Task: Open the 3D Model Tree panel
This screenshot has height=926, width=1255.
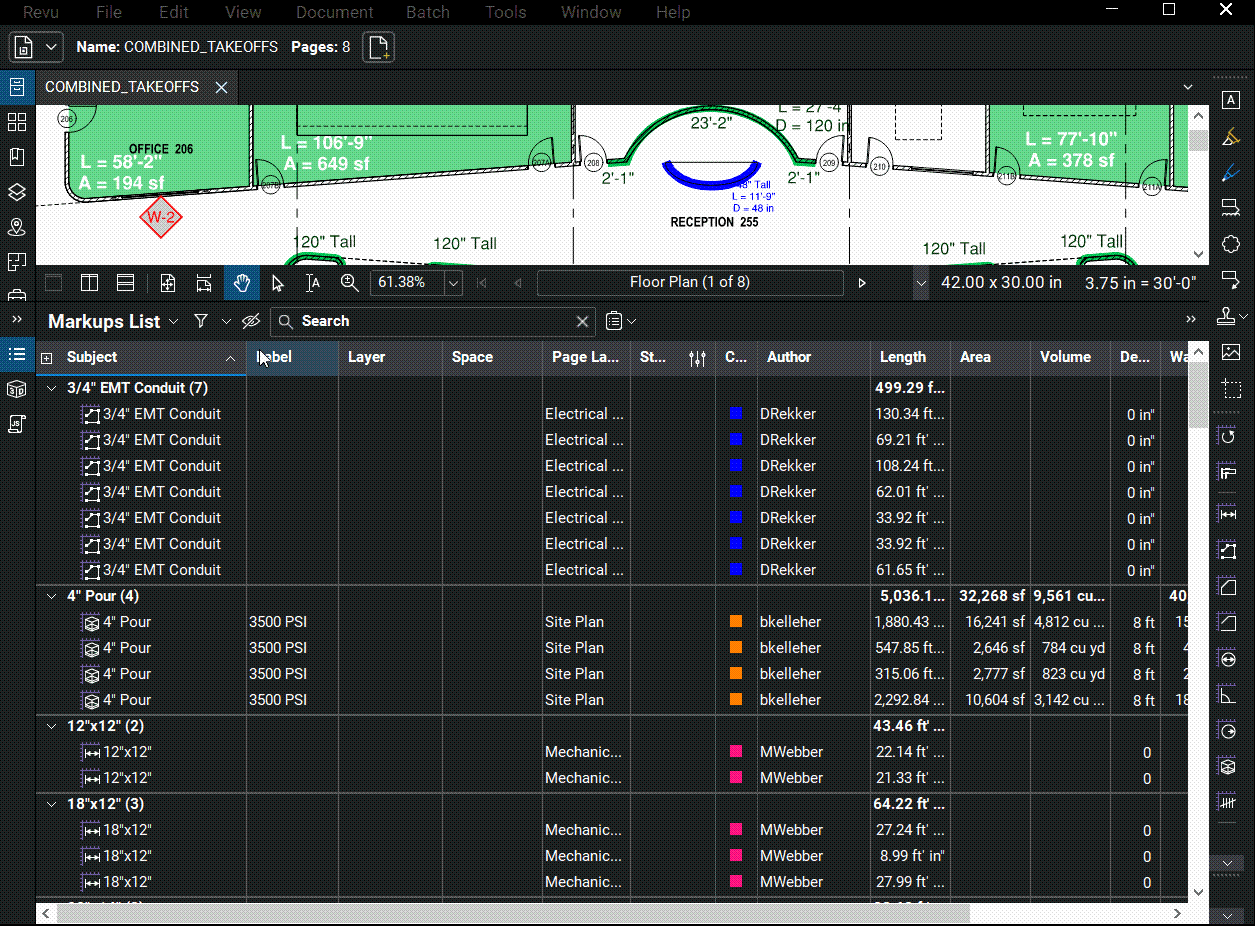Action: tap(16, 389)
